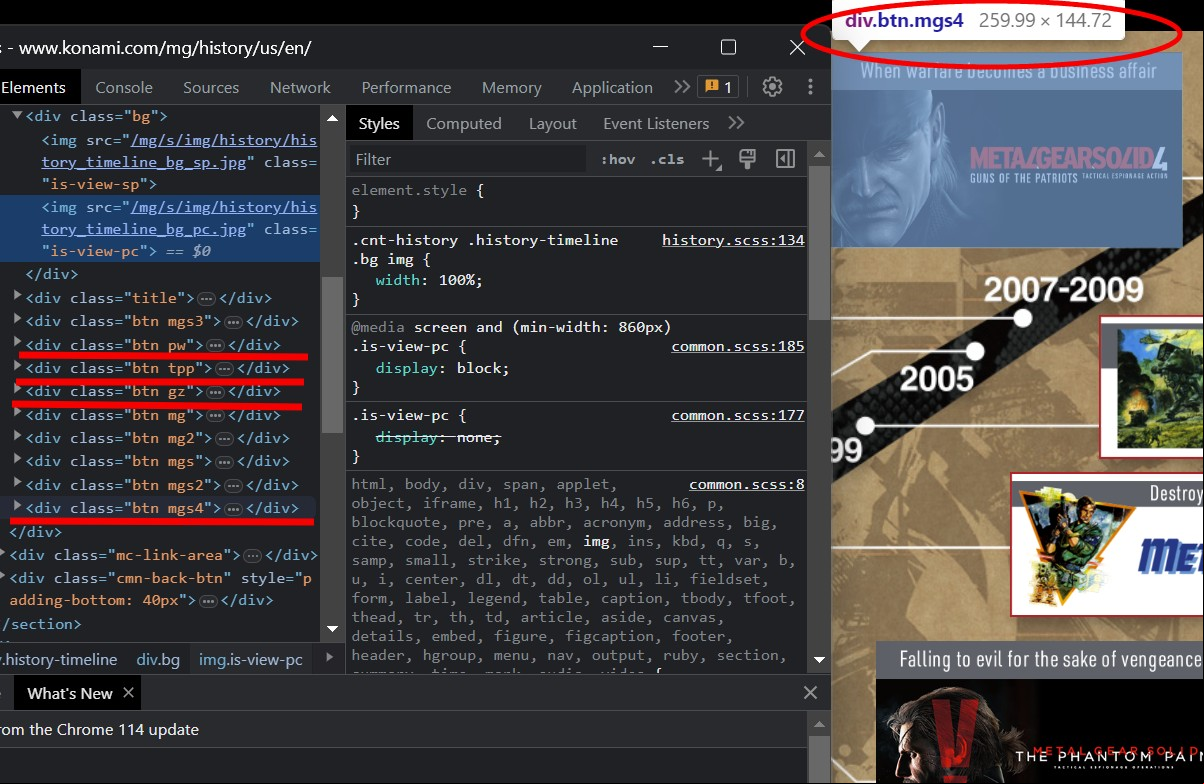Close the bottom drawer
The height and width of the screenshot is (784, 1204).
pyautogui.click(x=810, y=692)
